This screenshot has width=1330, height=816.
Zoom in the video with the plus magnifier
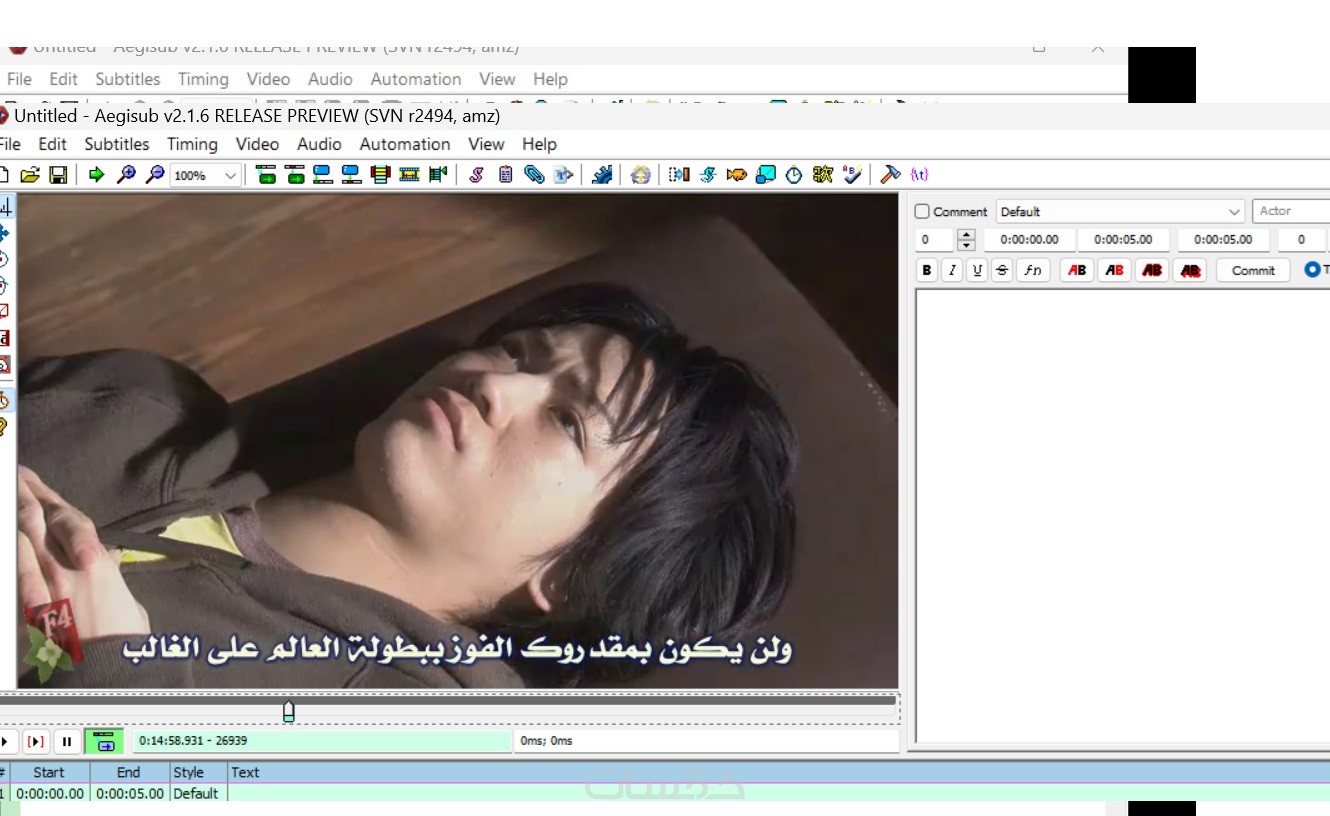coord(126,175)
